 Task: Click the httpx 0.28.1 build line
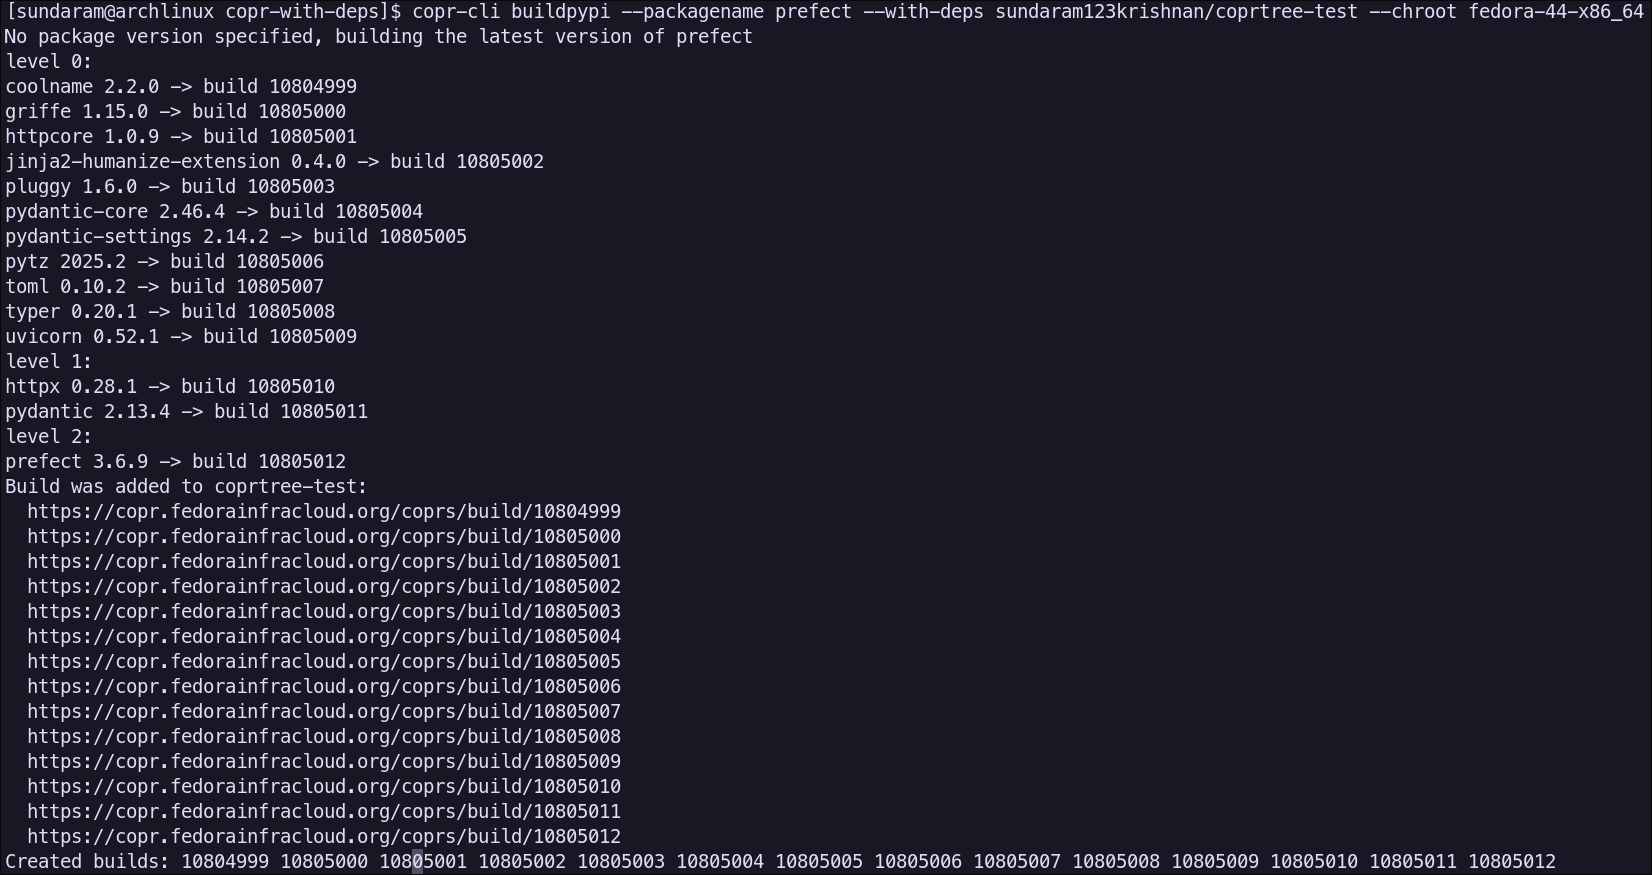tap(170, 386)
